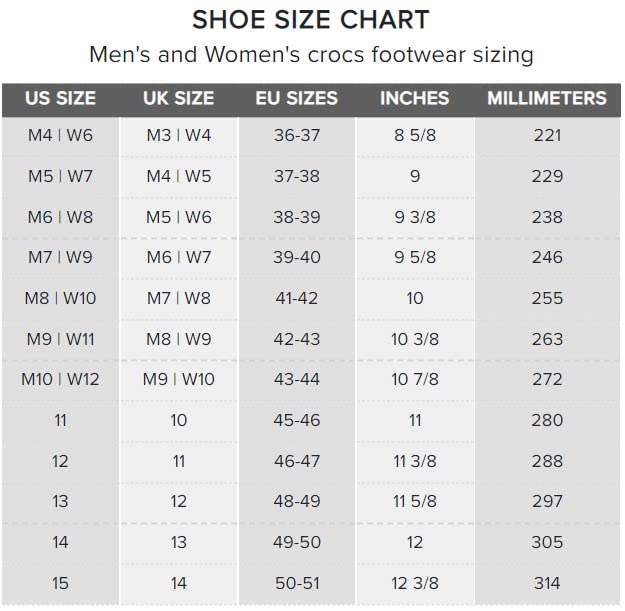Click the EU SIZES column header

point(296,98)
